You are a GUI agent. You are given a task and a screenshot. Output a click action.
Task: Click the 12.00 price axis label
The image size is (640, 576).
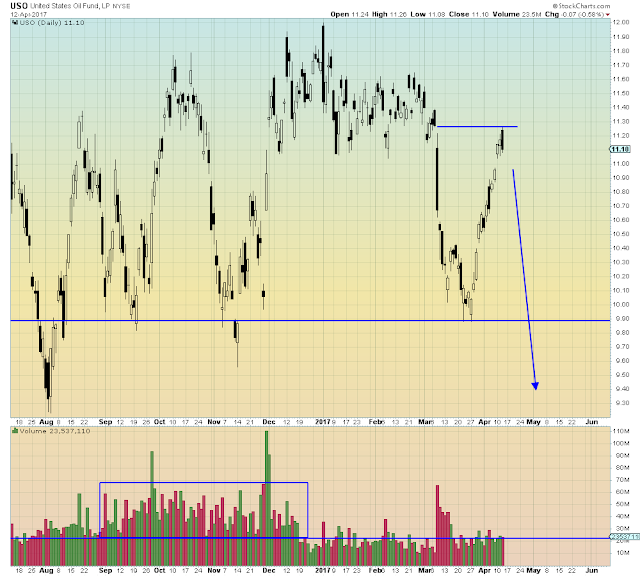pyautogui.click(x=621, y=22)
